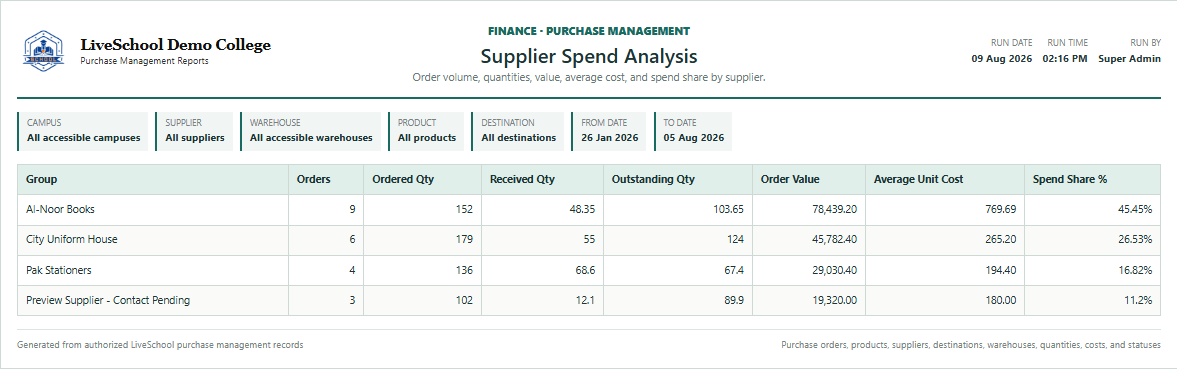Select the Pak Stationers row name
The image size is (1178, 370).
(x=59, y=270)
